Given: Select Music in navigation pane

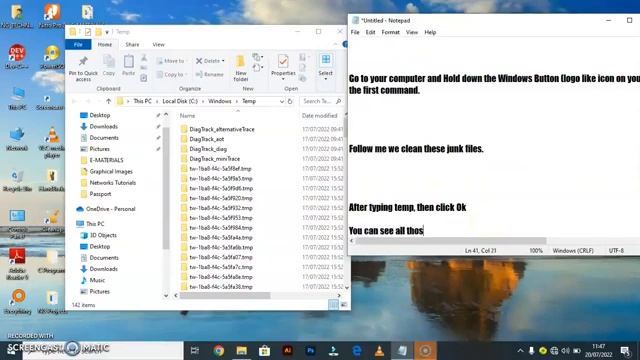Looking at the screenshot, I should pos(97,280).
